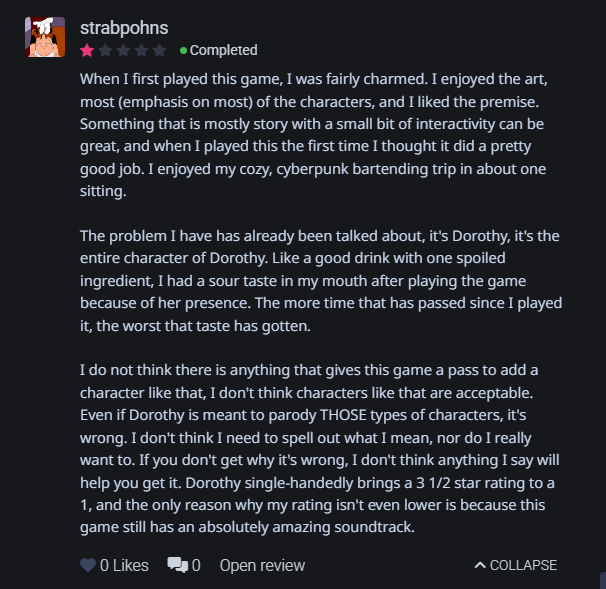
Task: Click the Completed status label
Action: click(x=223, y=50)
